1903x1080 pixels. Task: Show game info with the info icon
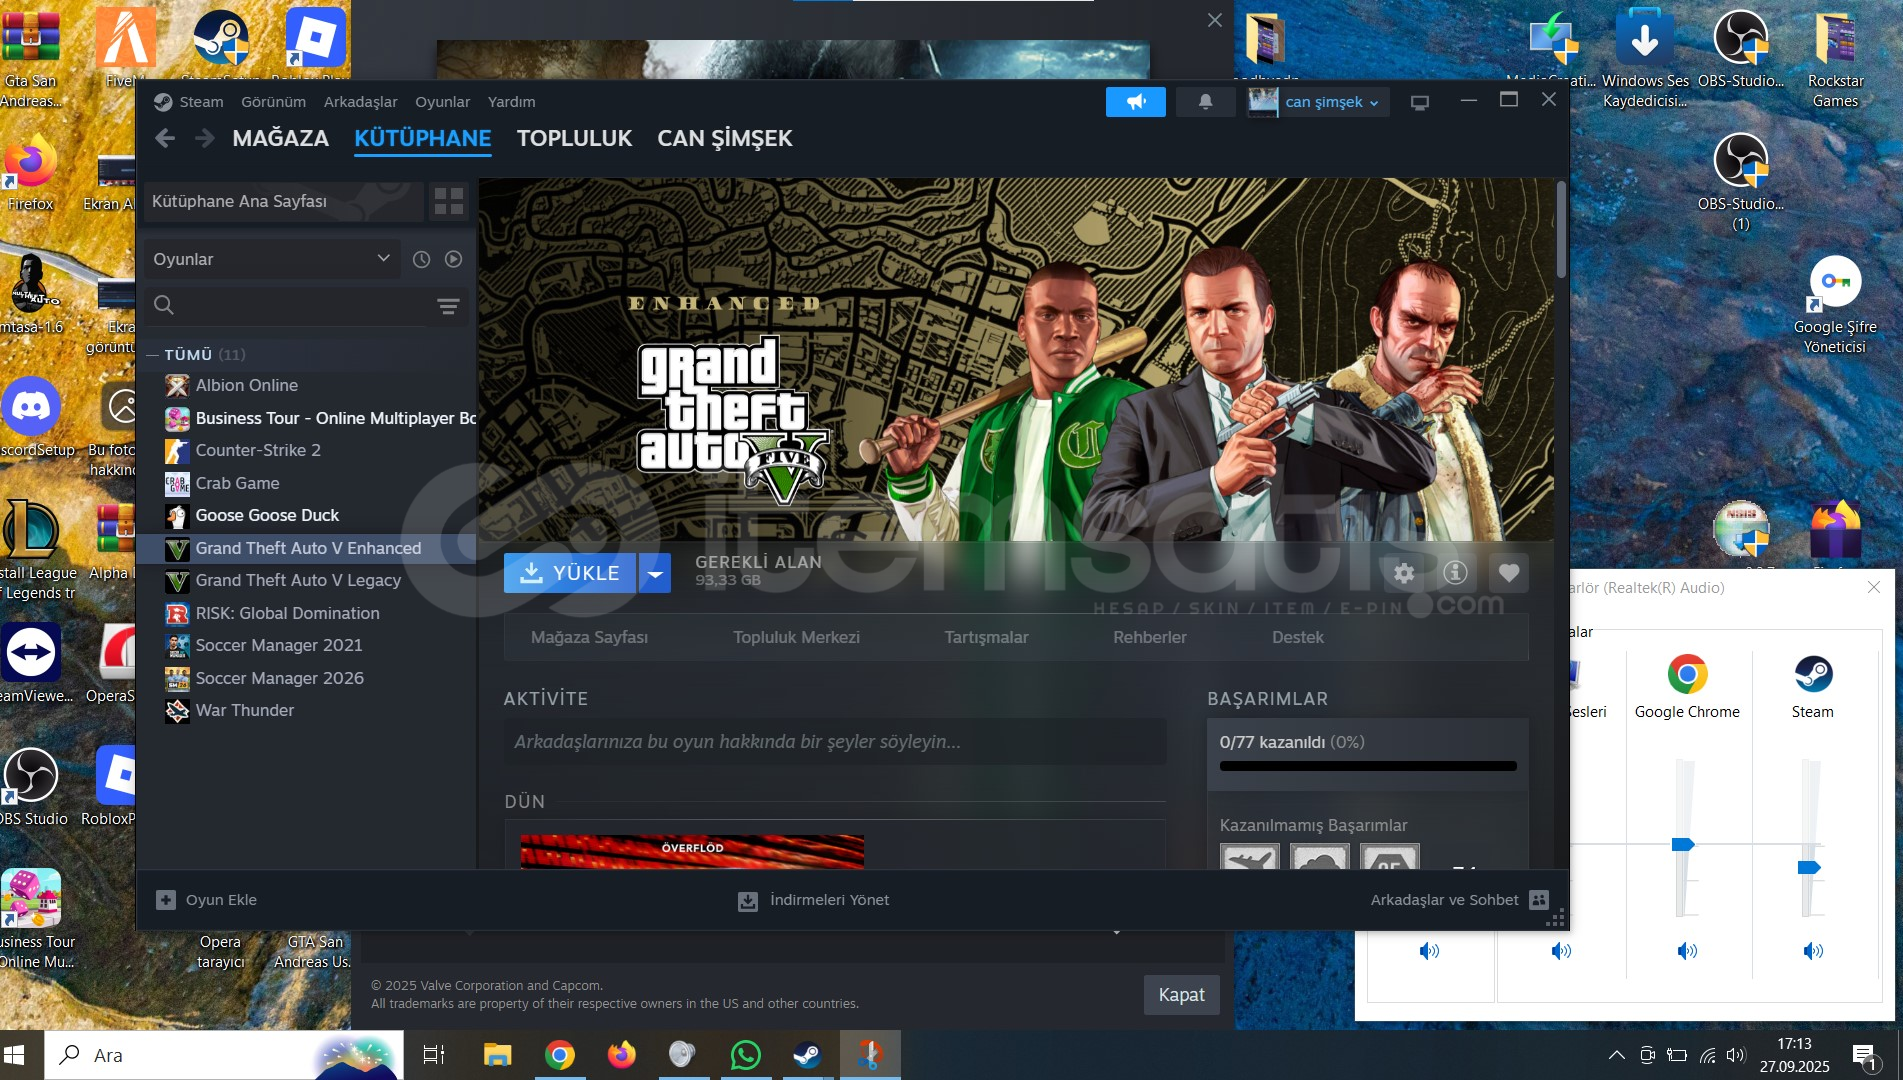pos(1455,573)
